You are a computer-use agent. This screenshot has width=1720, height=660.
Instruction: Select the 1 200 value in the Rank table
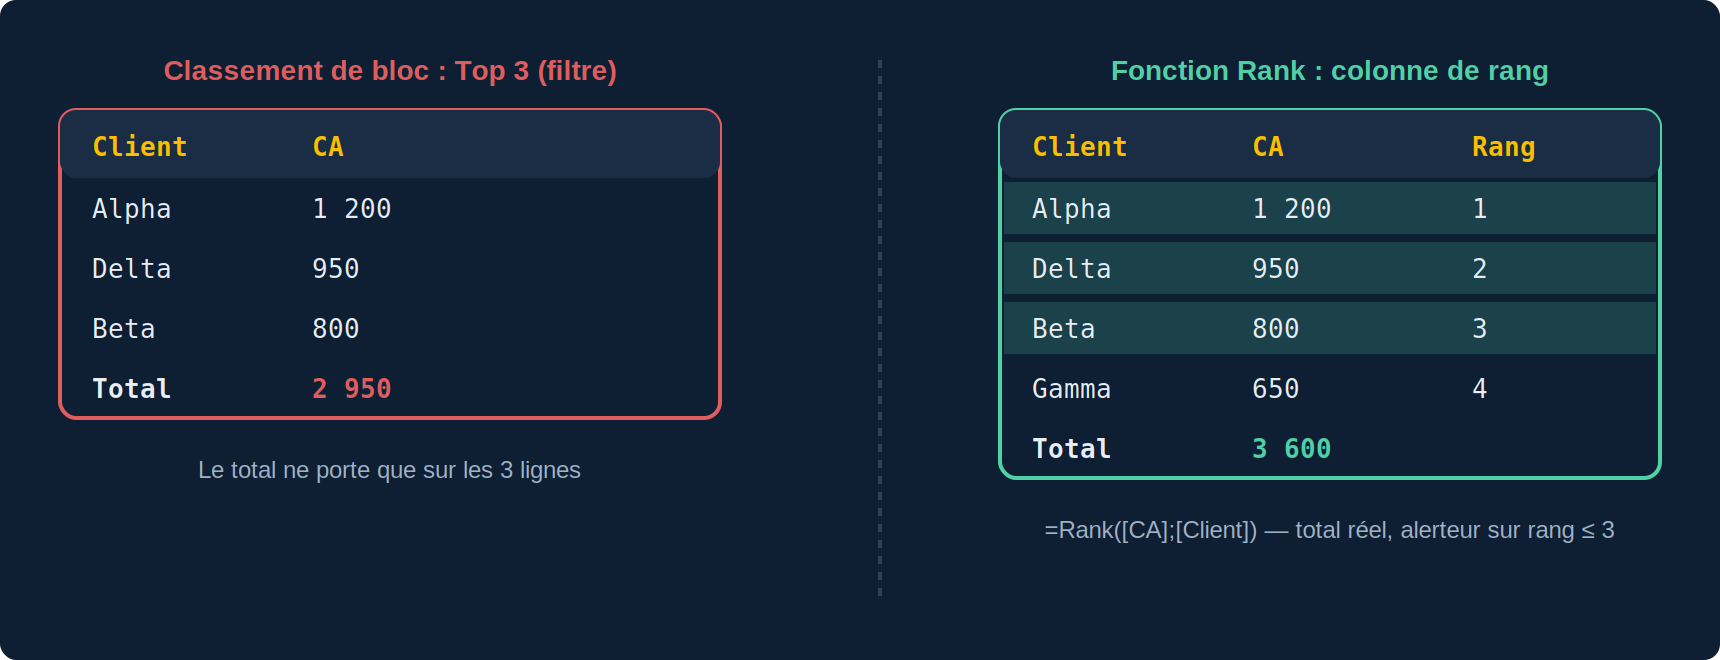coord(1292,209)
